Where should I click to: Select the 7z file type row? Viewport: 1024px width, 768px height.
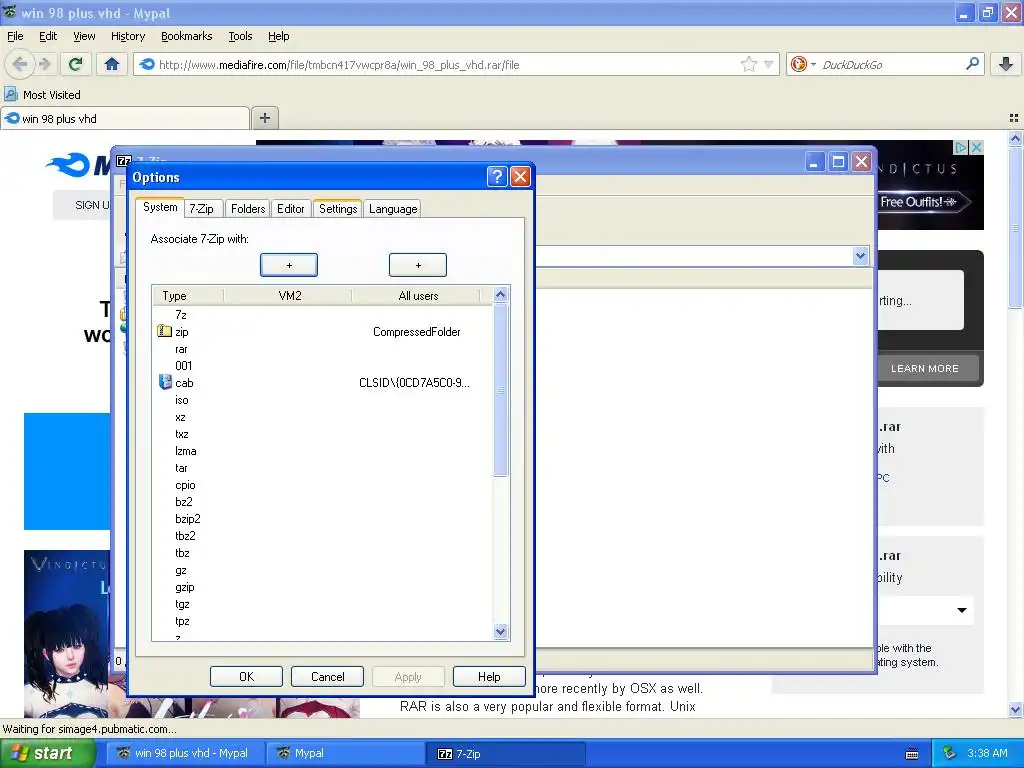181,315
